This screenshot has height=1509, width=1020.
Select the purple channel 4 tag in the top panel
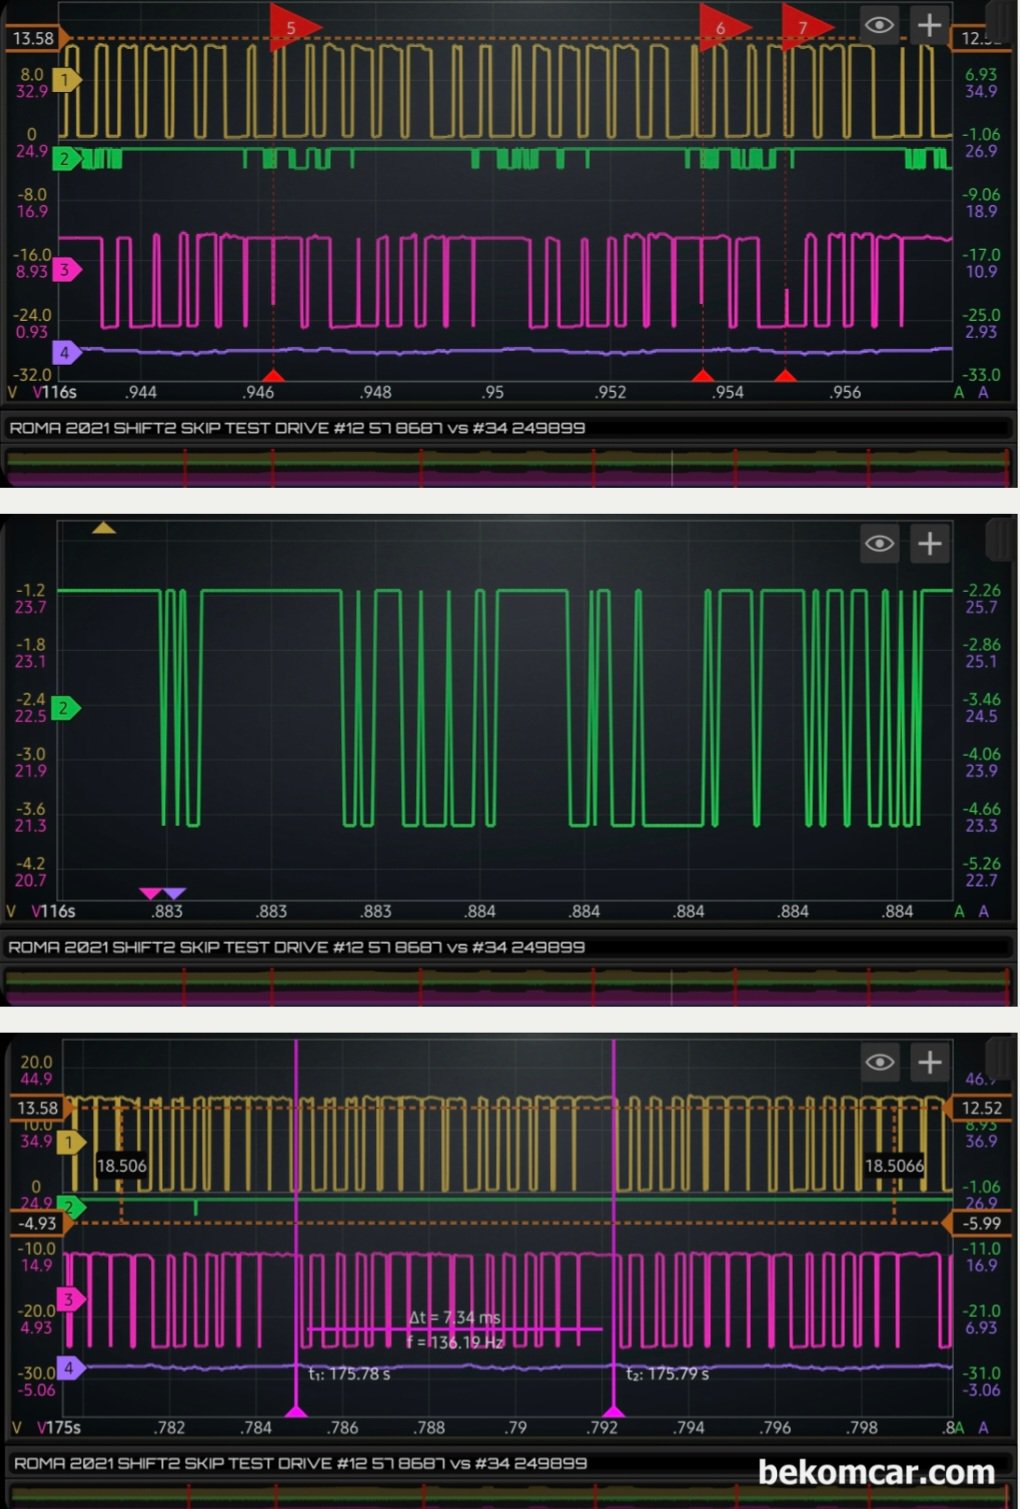tap(66, 352)
